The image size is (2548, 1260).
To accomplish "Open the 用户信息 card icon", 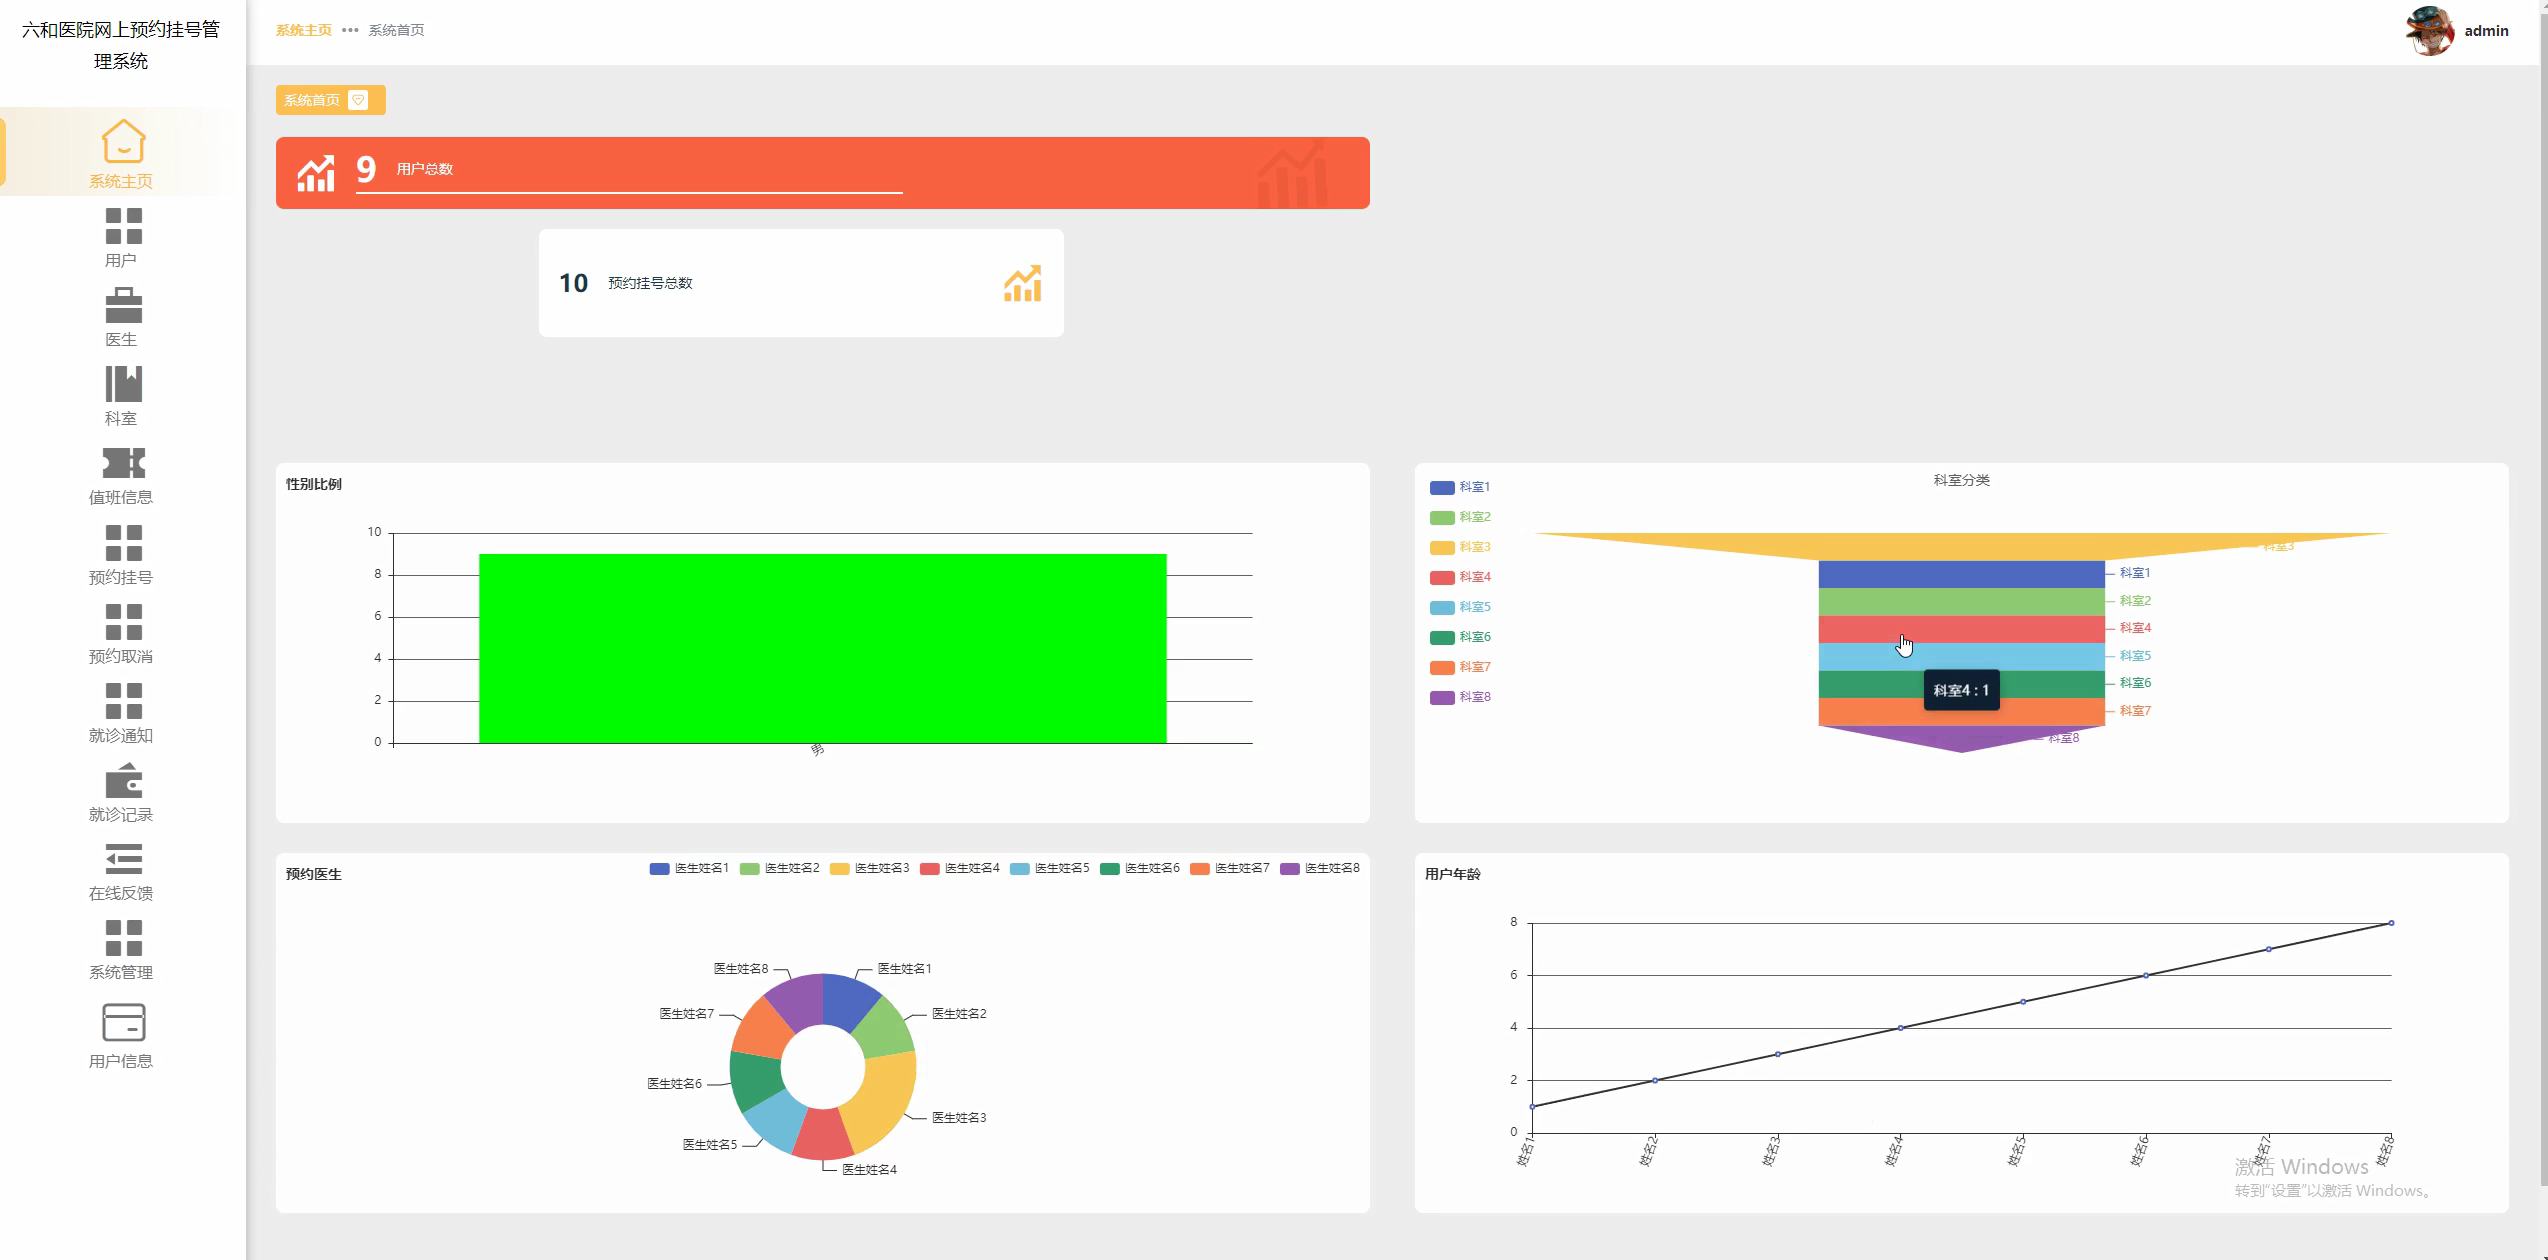I will pyautogui.click(x=123, y=1022).
